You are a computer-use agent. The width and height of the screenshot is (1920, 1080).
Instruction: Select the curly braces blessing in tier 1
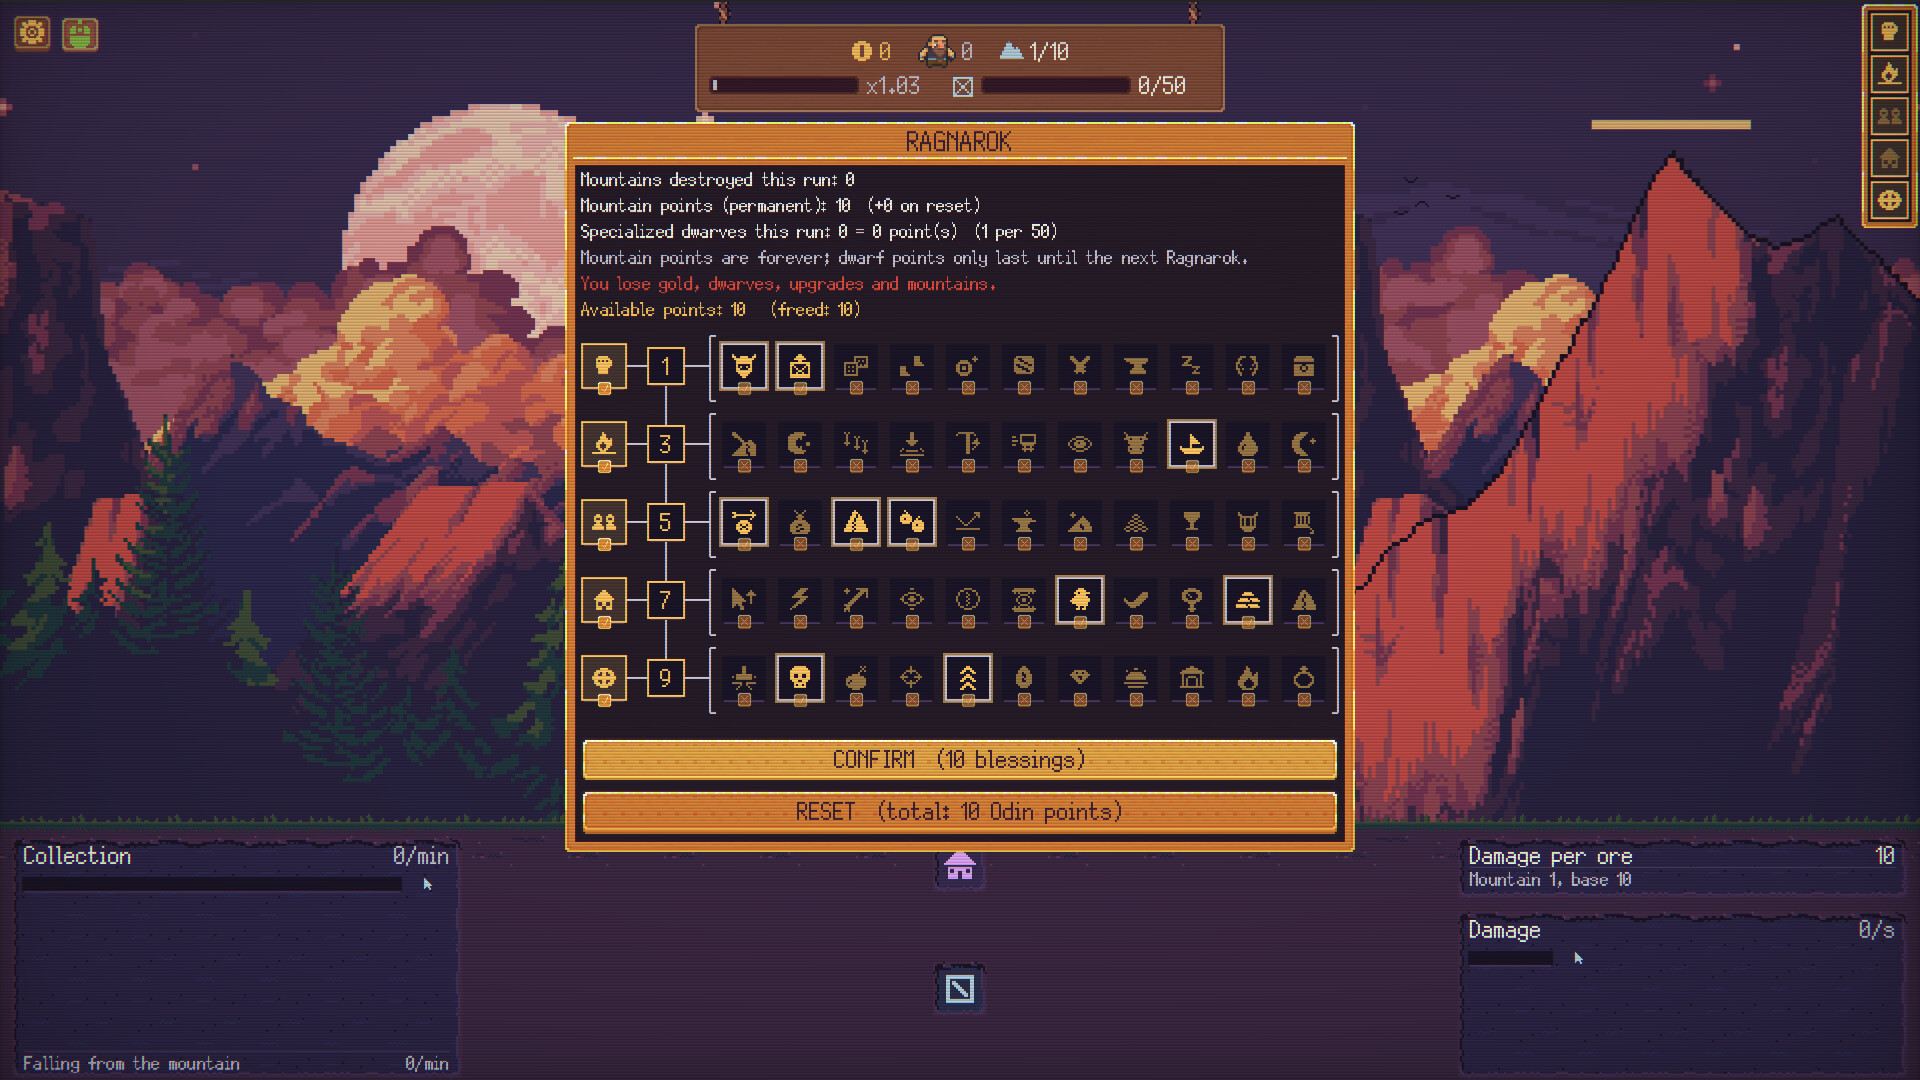tap(1248, 366)
